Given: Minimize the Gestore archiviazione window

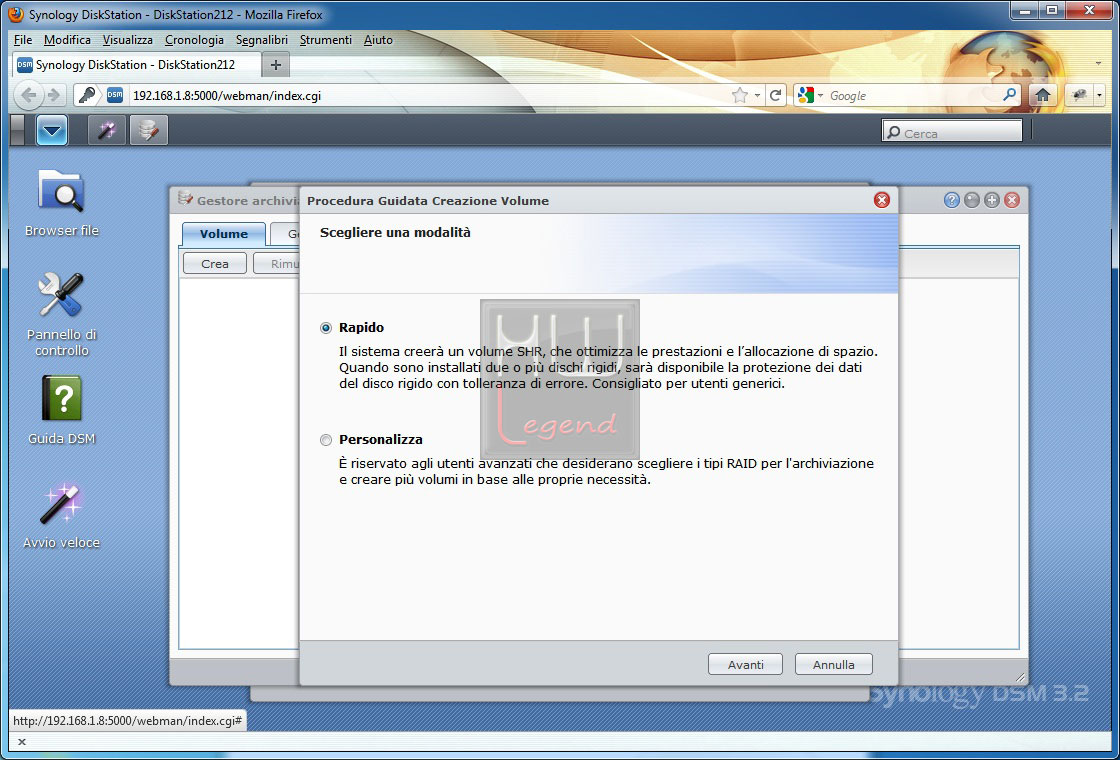Looking at the screenshot, I should point(971,201).
